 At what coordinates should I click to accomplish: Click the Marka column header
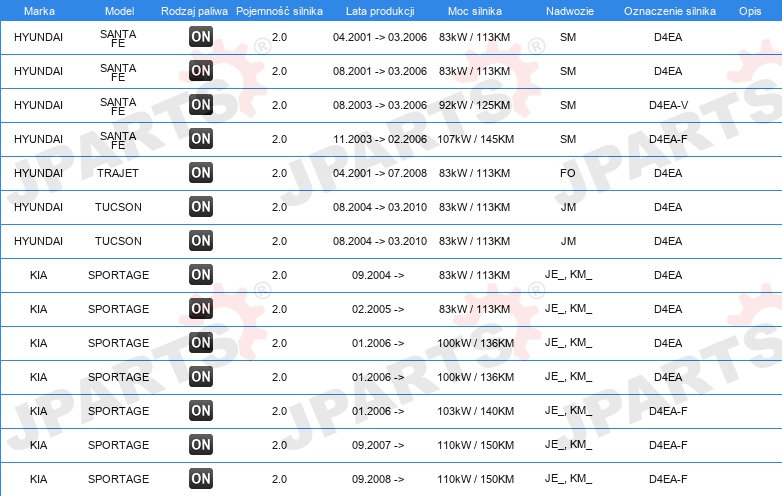[39, 11]
